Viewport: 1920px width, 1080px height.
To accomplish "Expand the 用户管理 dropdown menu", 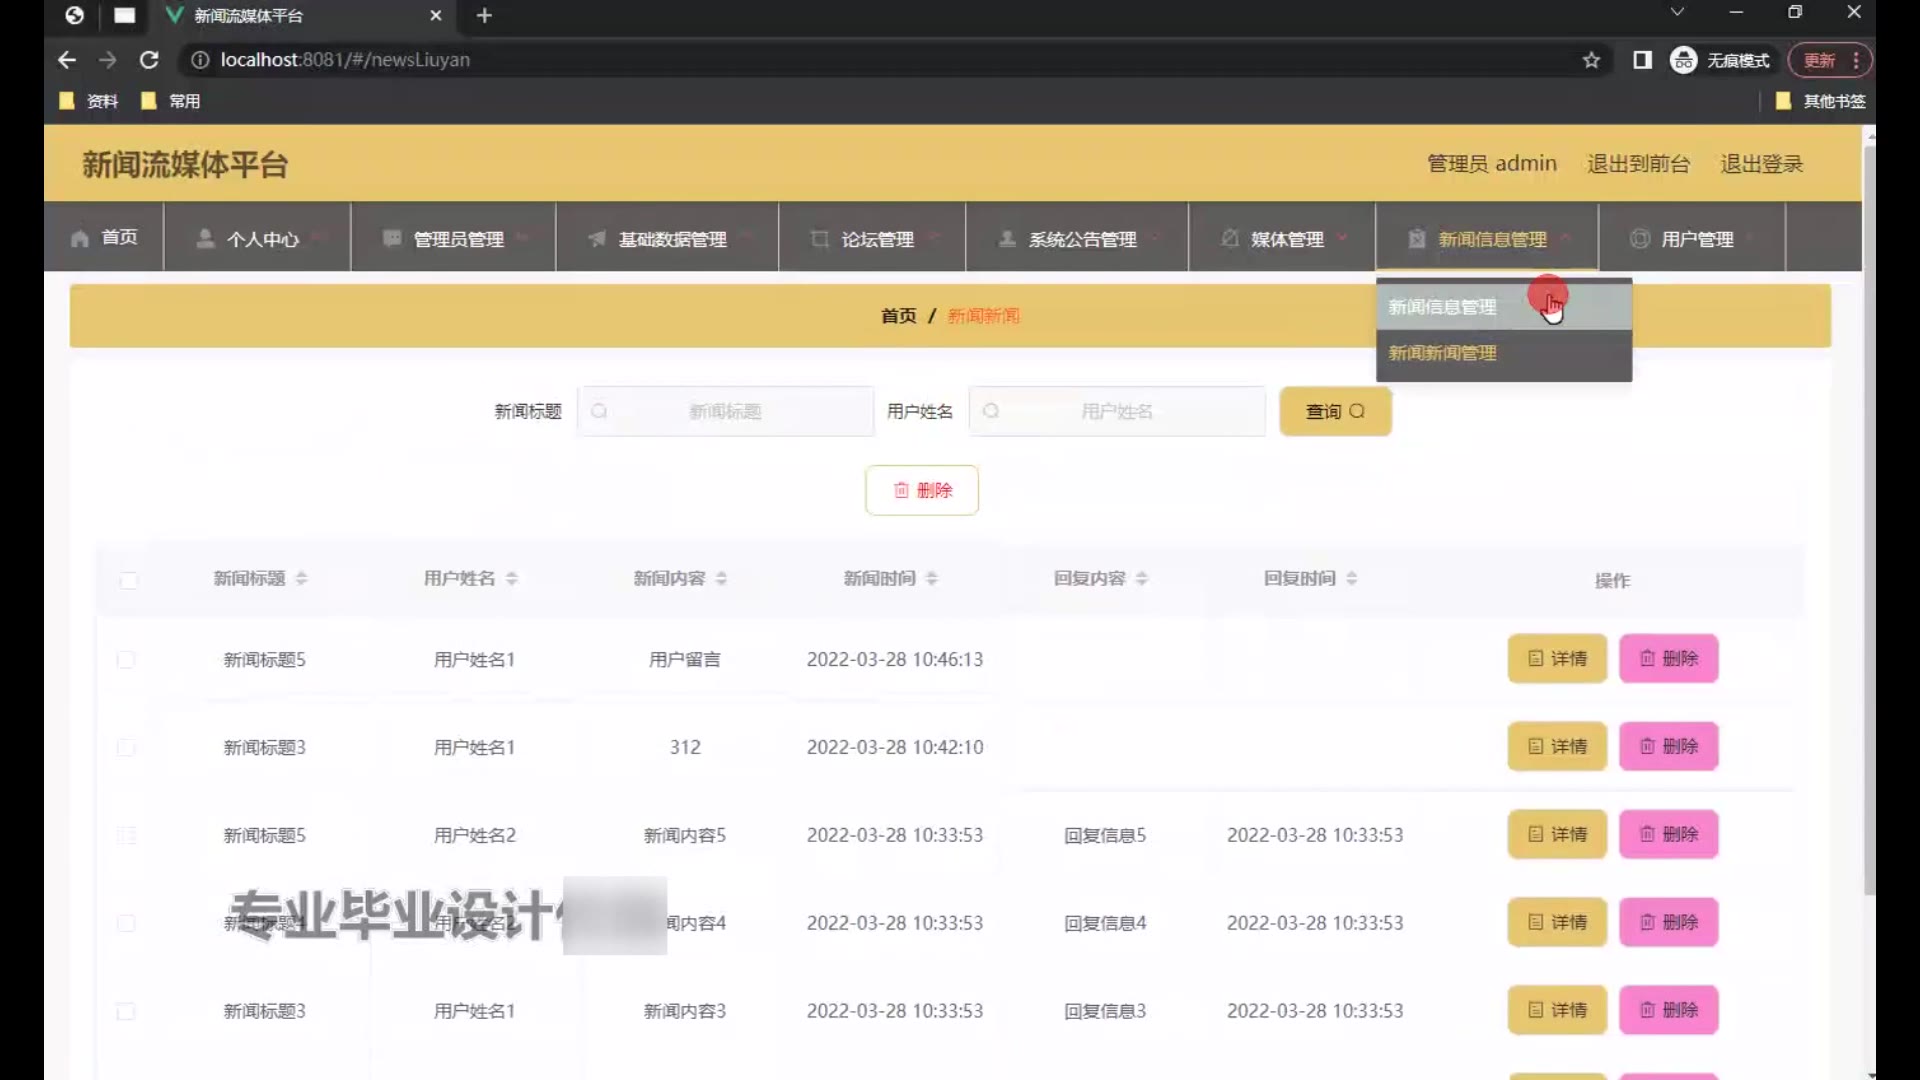I will 1696,239.
